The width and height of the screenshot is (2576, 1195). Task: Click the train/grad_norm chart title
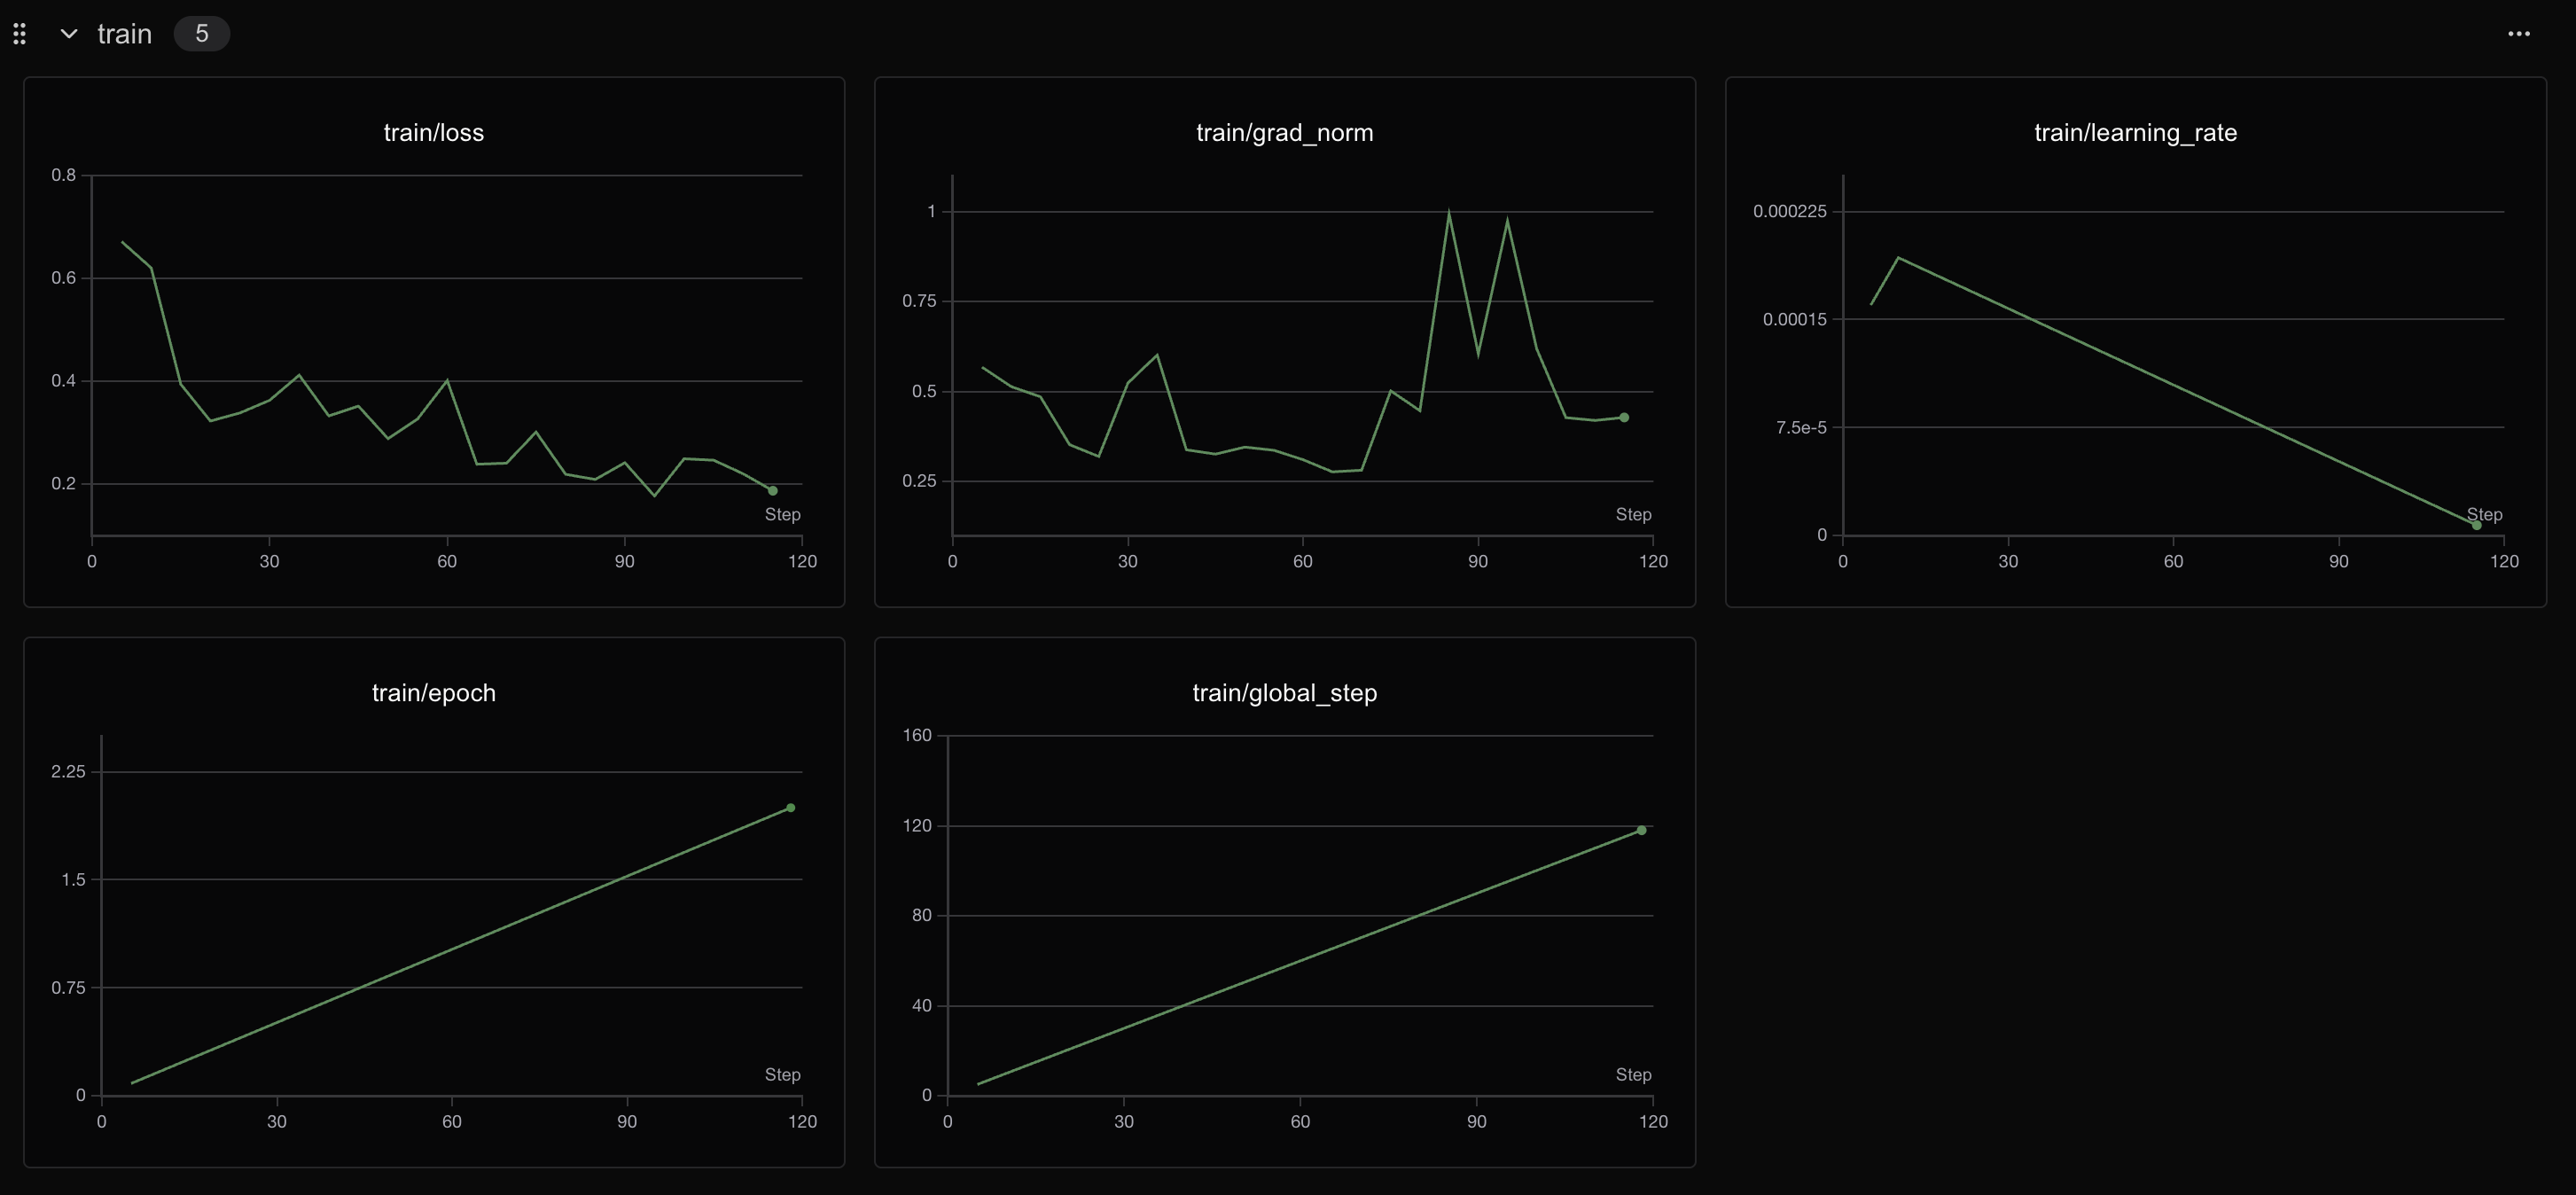click(1284, 133)
